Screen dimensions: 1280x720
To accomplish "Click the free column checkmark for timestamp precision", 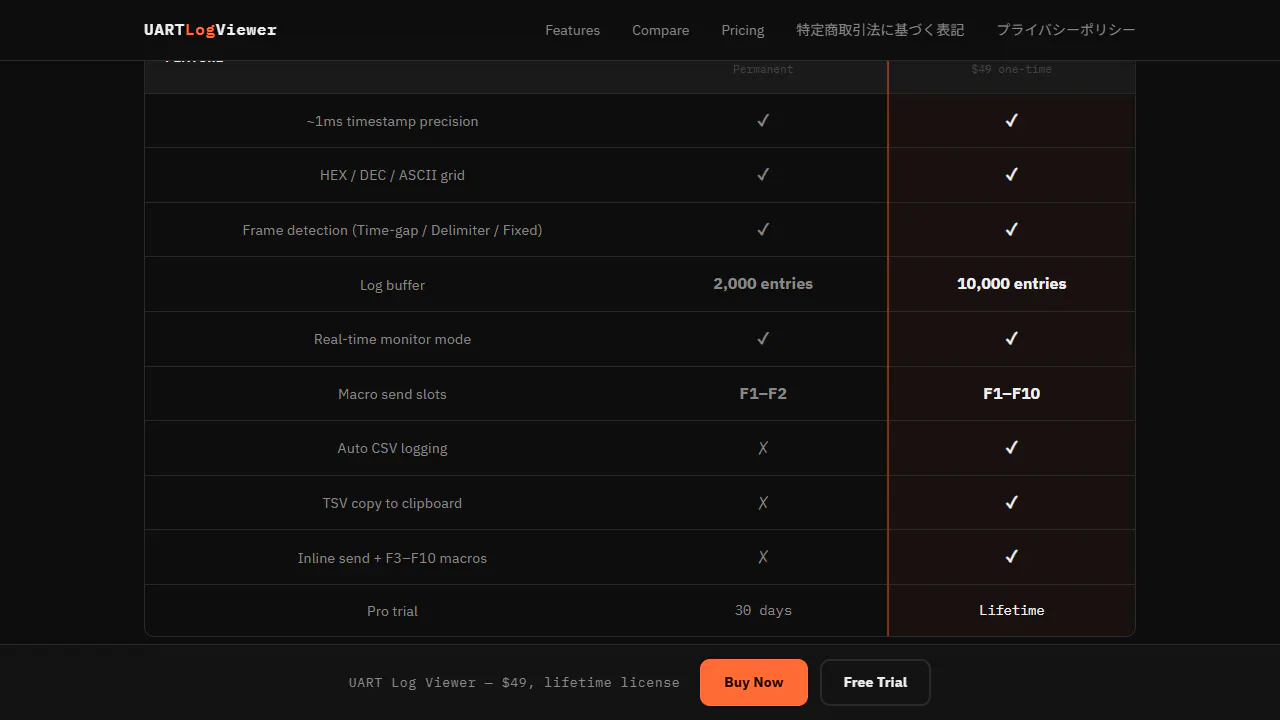I will [763, 120].
